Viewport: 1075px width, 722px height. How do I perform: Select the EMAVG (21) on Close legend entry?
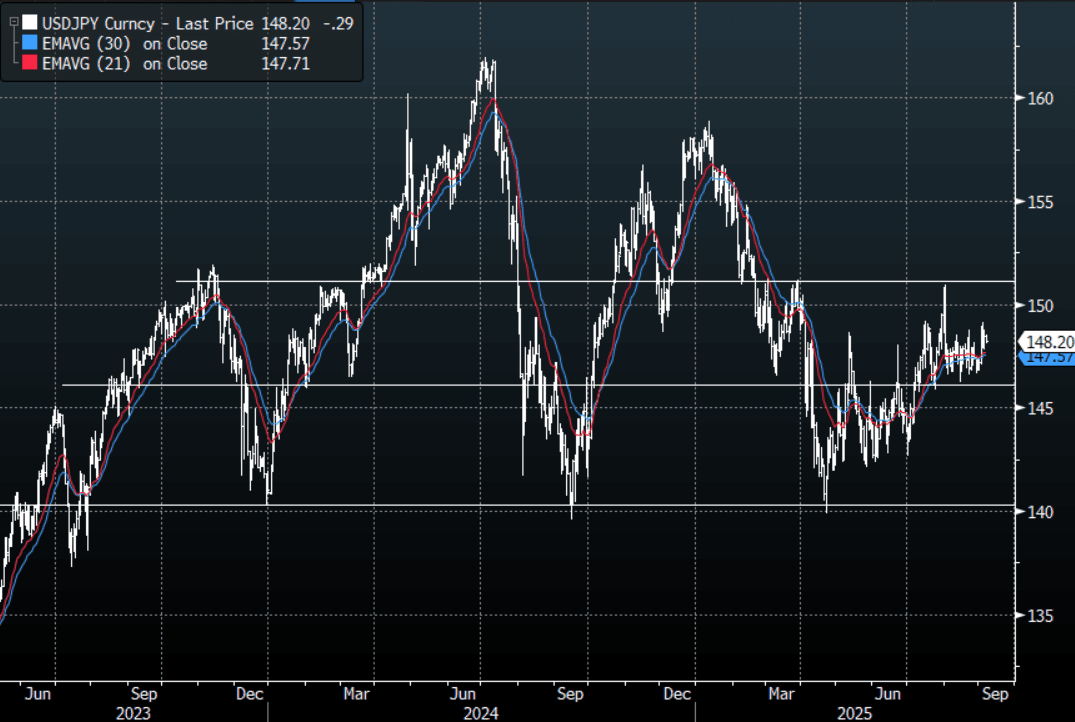(x=125, y=63)
